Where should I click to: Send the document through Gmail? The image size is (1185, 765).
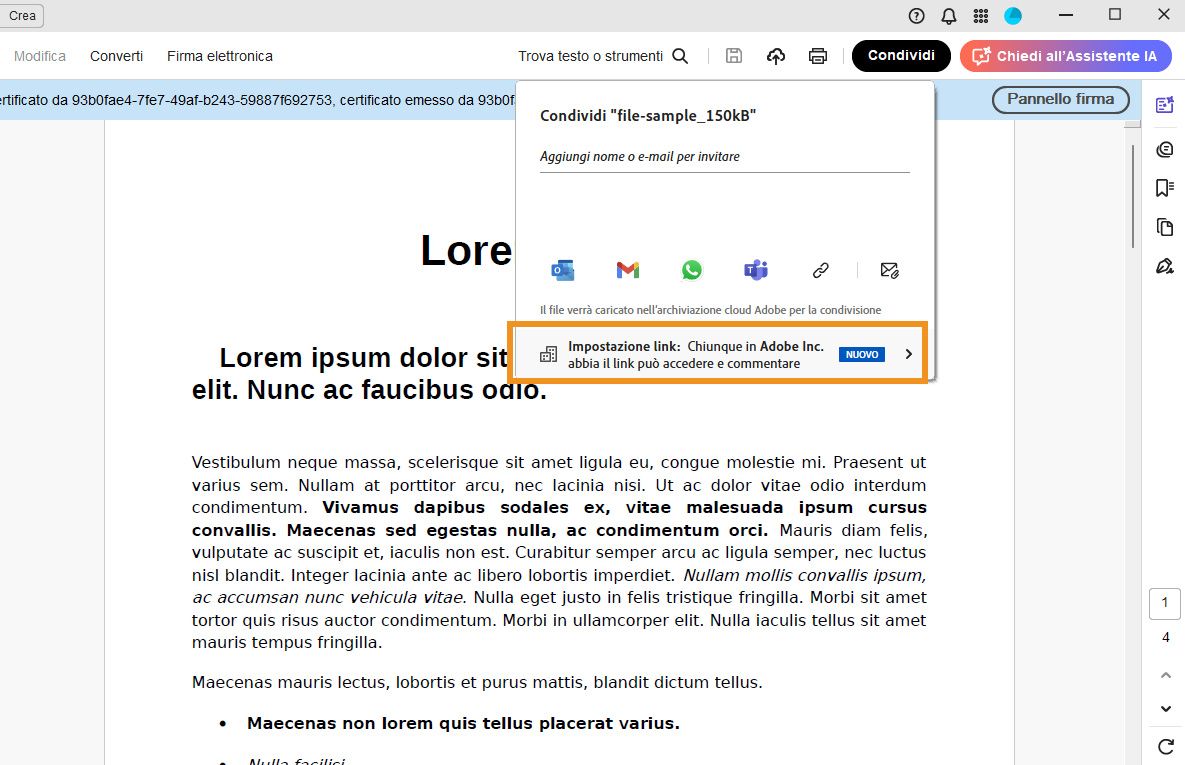pos(627,269)
